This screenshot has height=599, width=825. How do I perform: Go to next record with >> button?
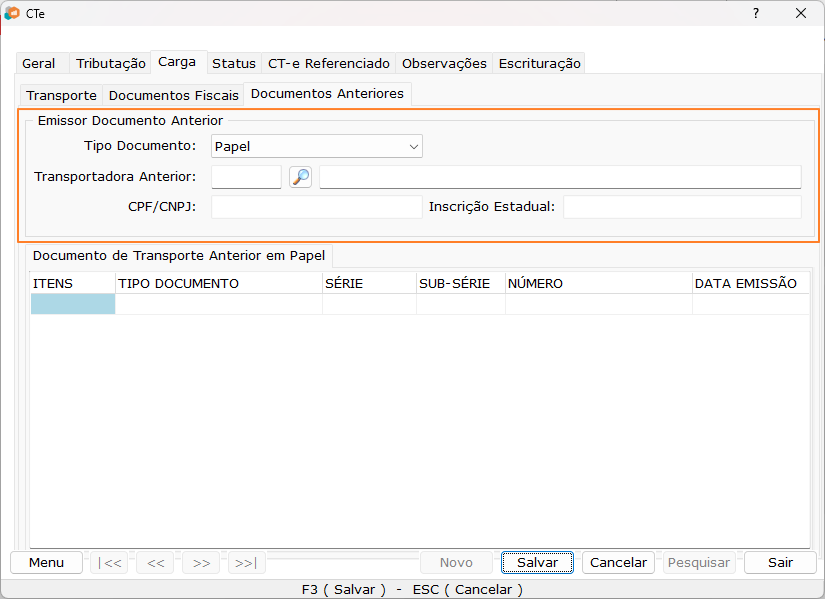tap(202, 563)
